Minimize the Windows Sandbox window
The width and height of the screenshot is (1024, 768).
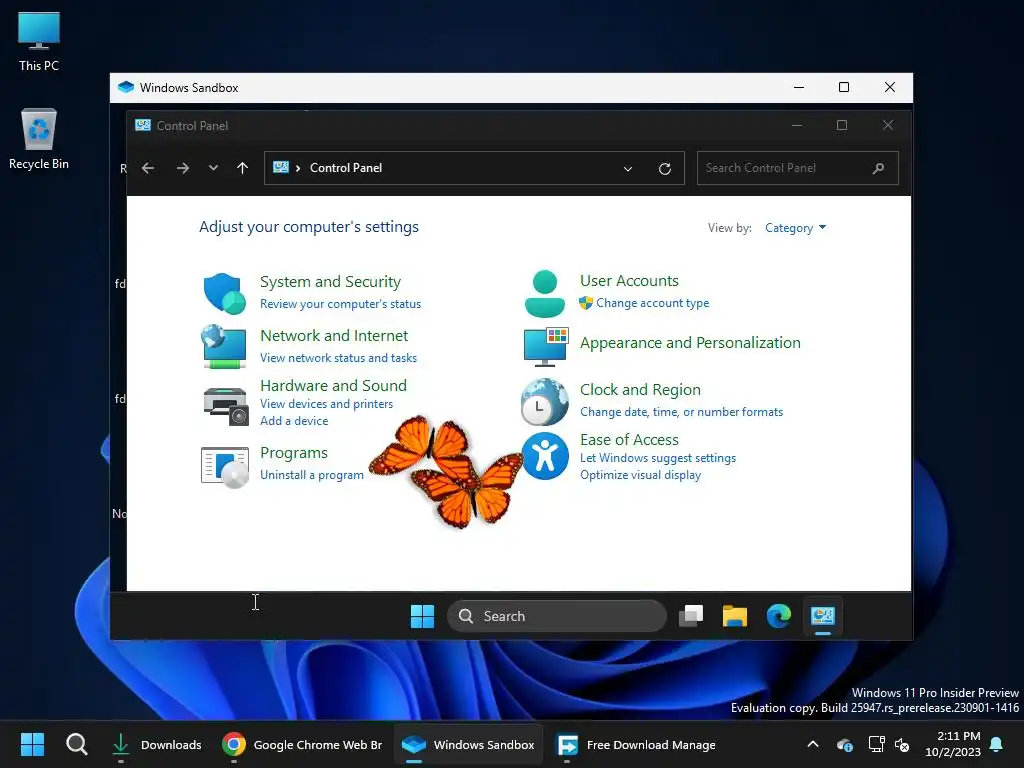point(799,88)
